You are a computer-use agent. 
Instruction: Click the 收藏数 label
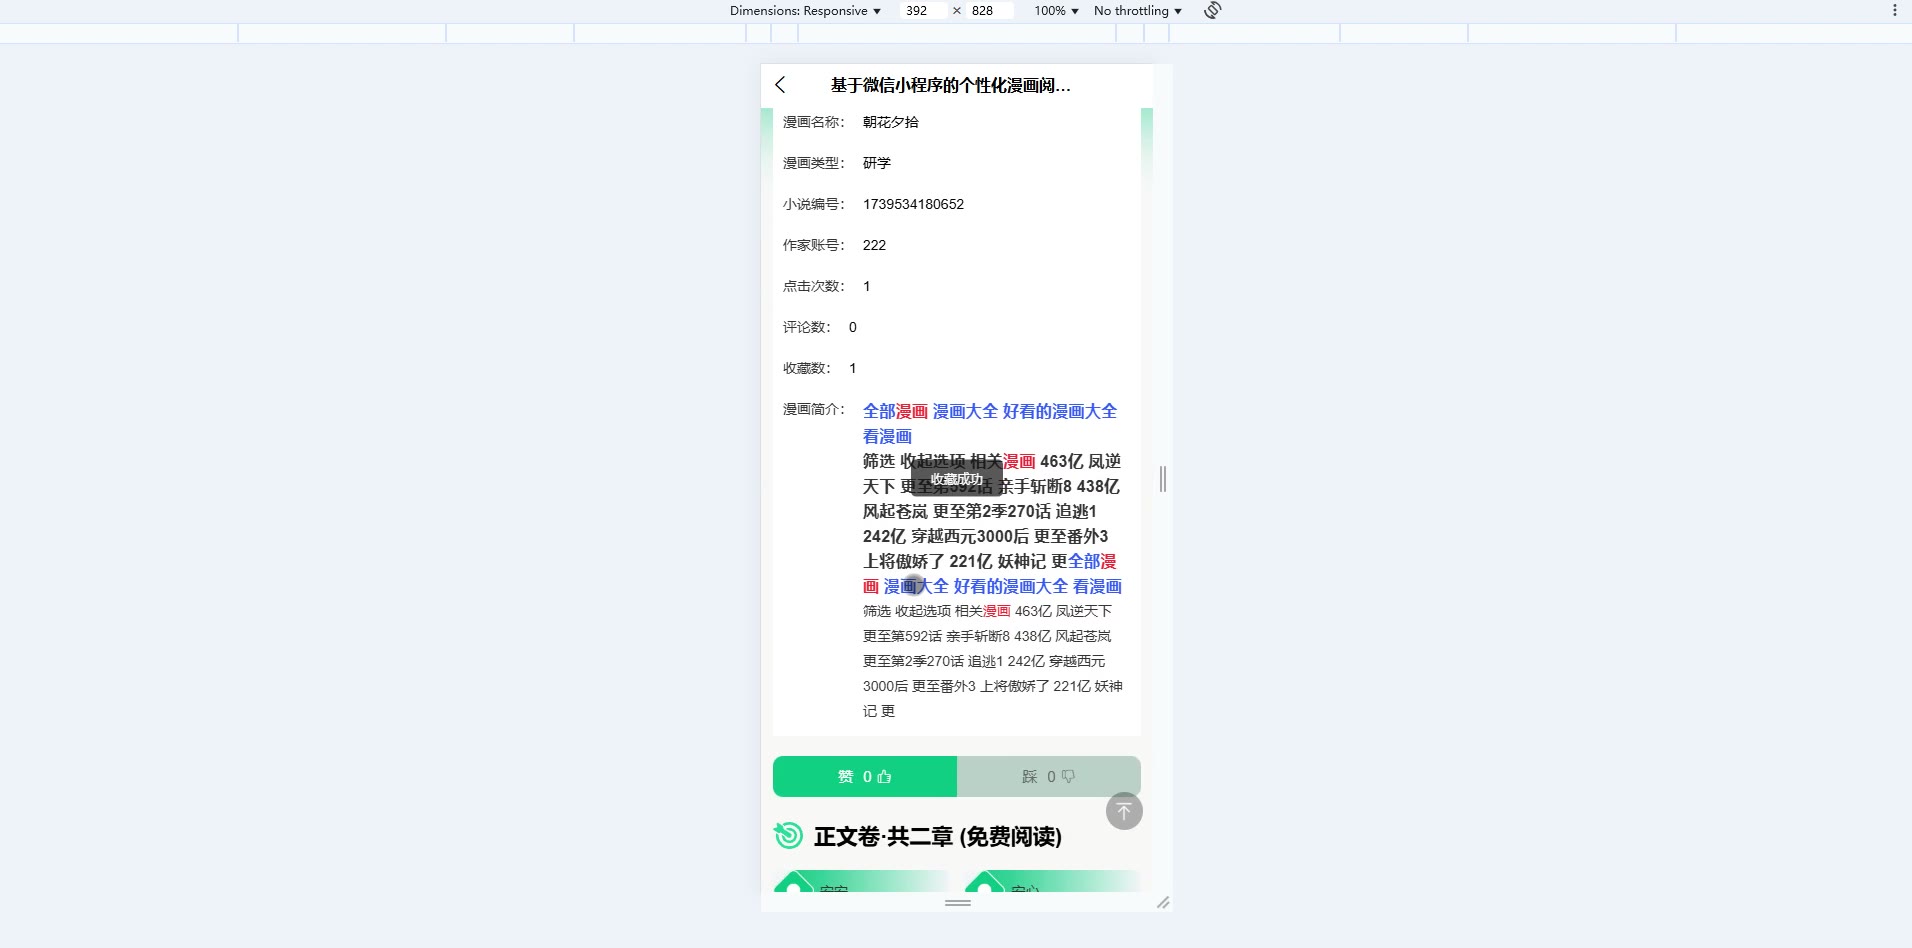[x=806, y=368]
